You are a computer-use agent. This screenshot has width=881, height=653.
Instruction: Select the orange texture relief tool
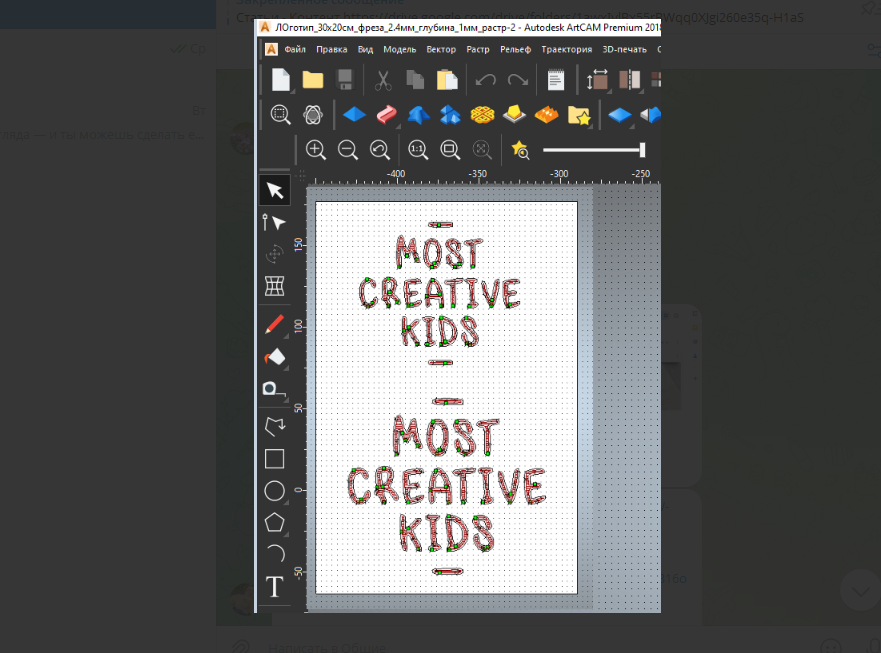(x=546, y=115)
